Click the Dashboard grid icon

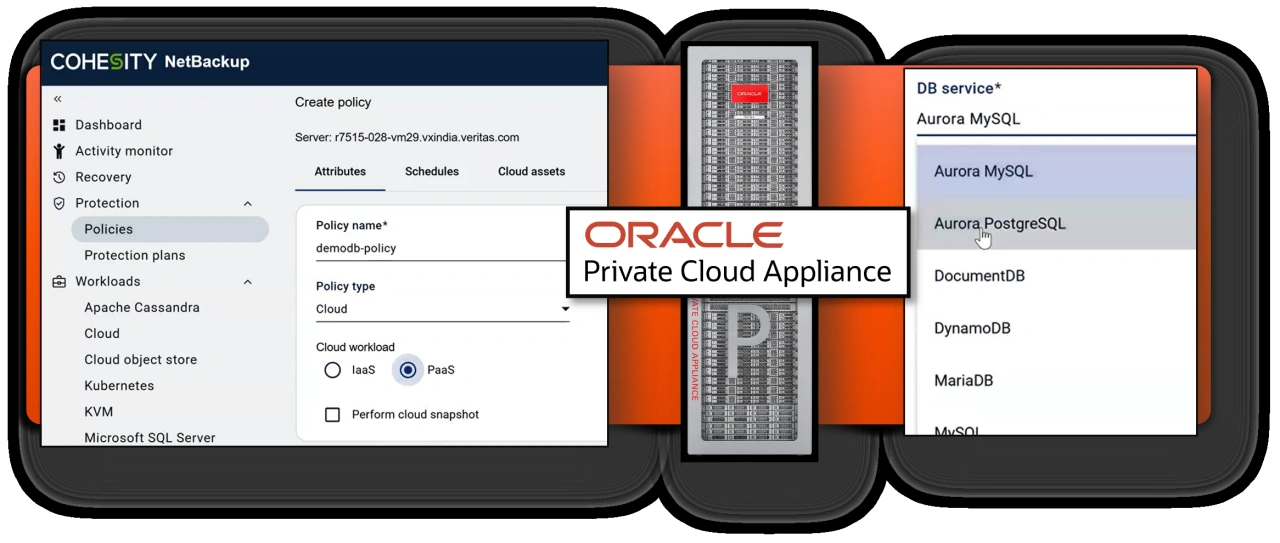tap(59, 125)
